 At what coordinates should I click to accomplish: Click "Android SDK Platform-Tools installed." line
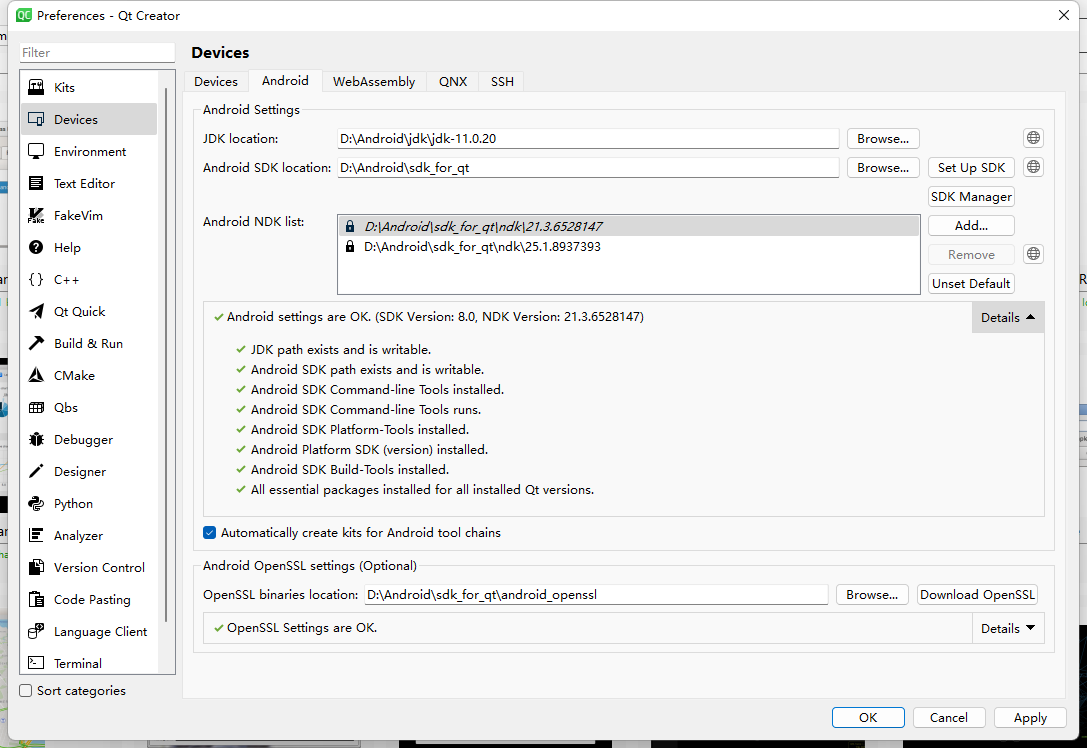pyautogui.click(x=360, y=430)
